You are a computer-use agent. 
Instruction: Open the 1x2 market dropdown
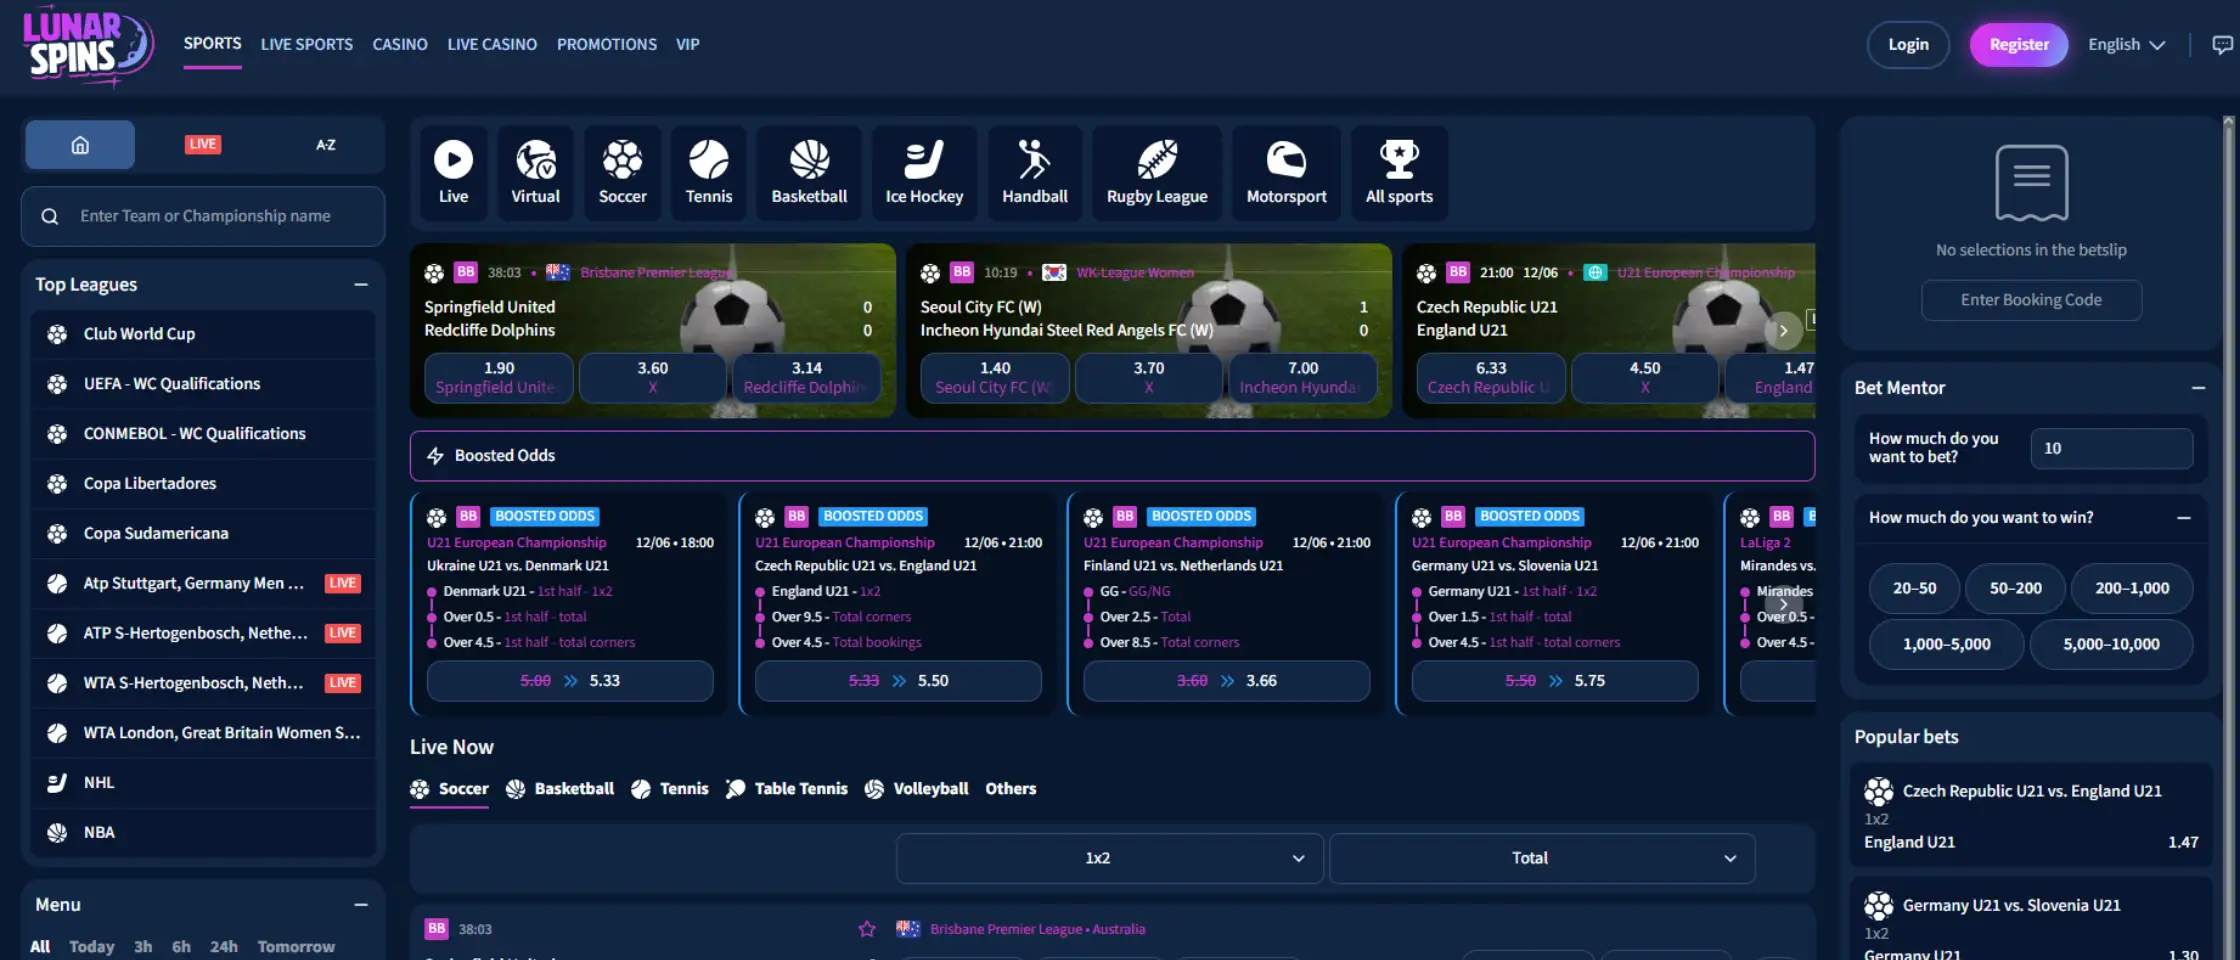coord(1109,858)
